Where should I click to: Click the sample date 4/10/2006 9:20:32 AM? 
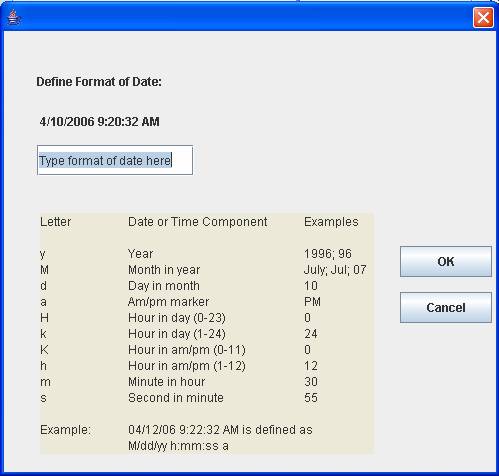tap(99, 122)
